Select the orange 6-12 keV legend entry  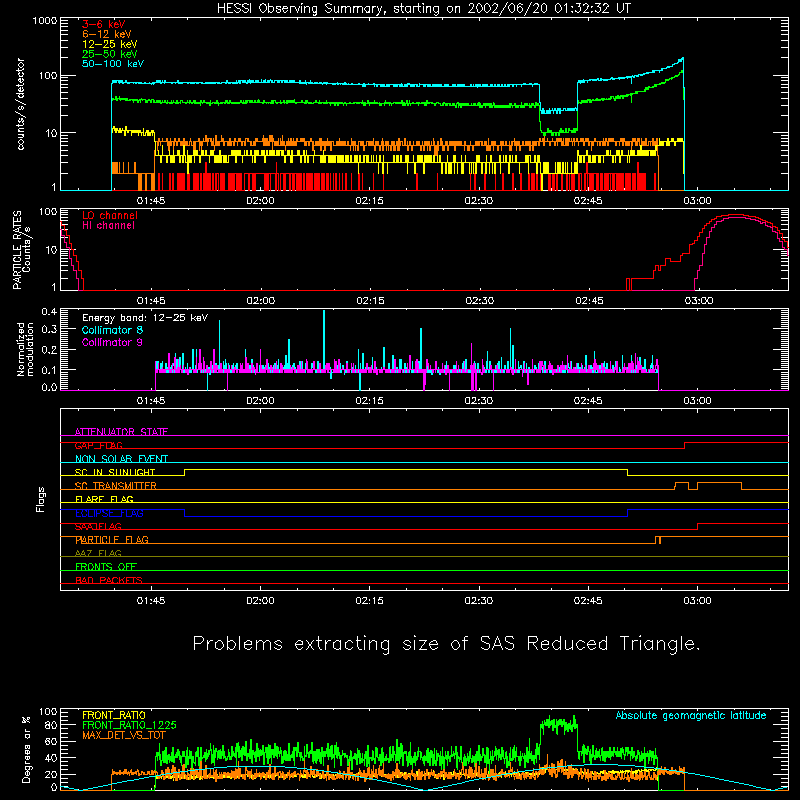click(x=107, y=34)
